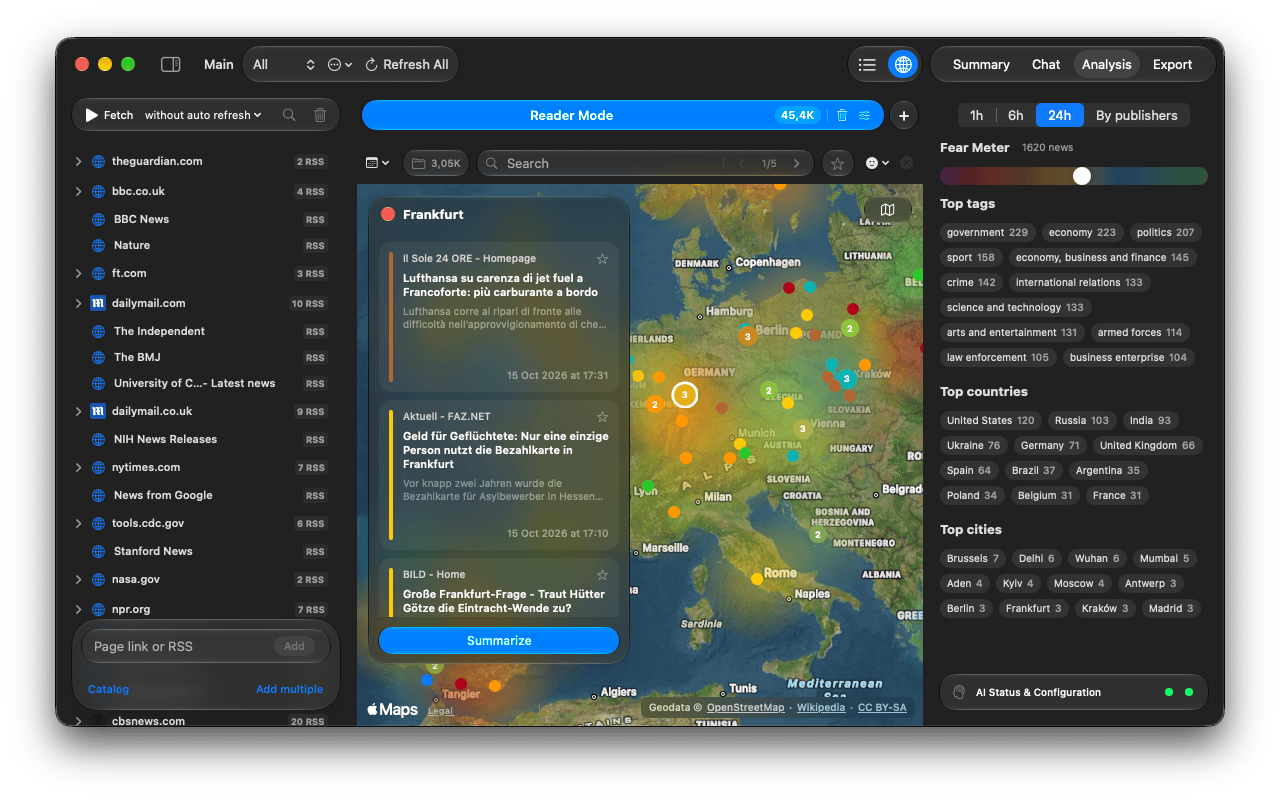1280x800 pixels.
Task: Open the layout view dropdown icon
Action: (x=378, y=163)
